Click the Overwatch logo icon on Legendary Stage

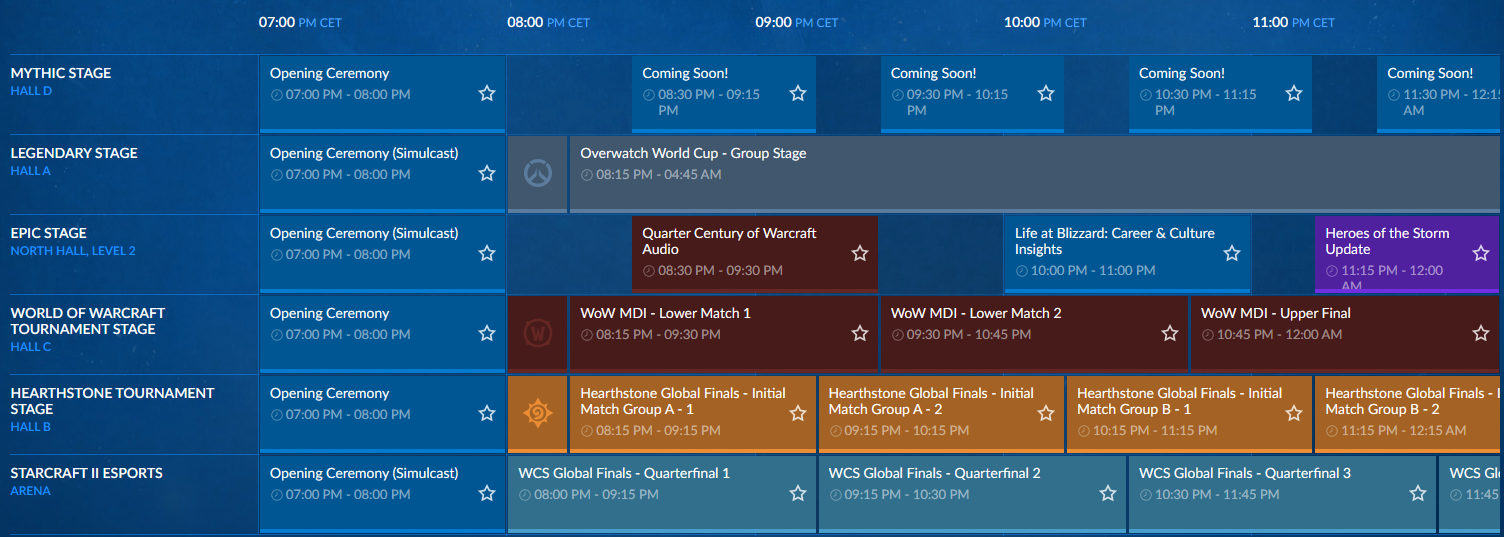tap(538, 174)
